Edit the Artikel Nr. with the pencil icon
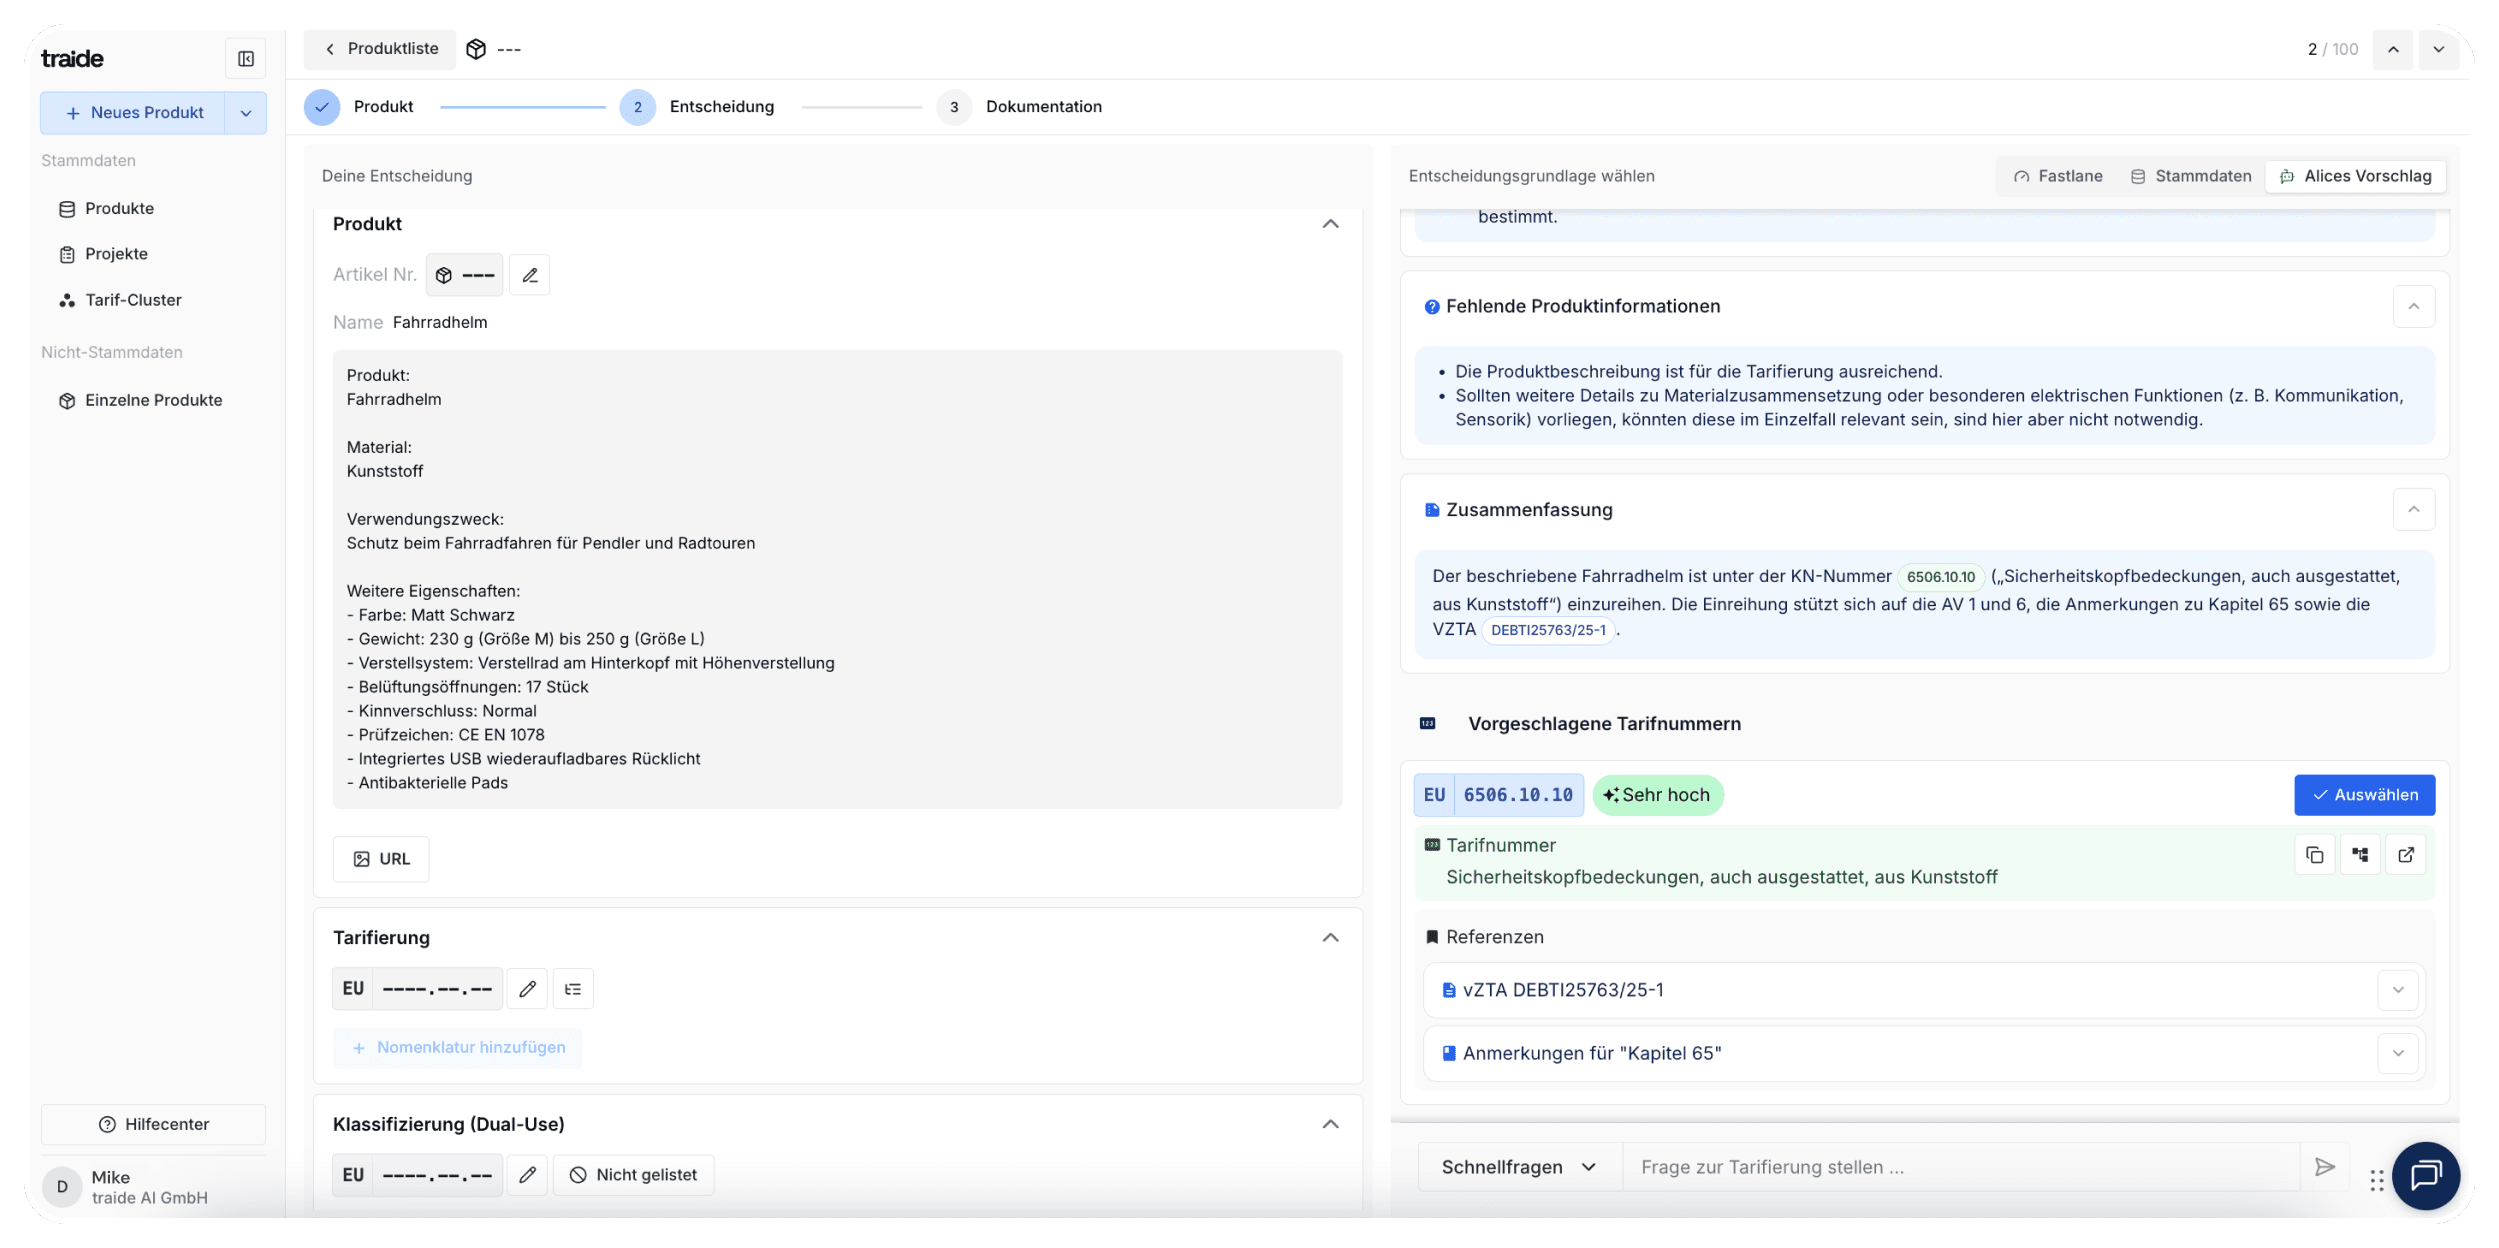Screen dimensions: 2499x1248 pos(530,274)
